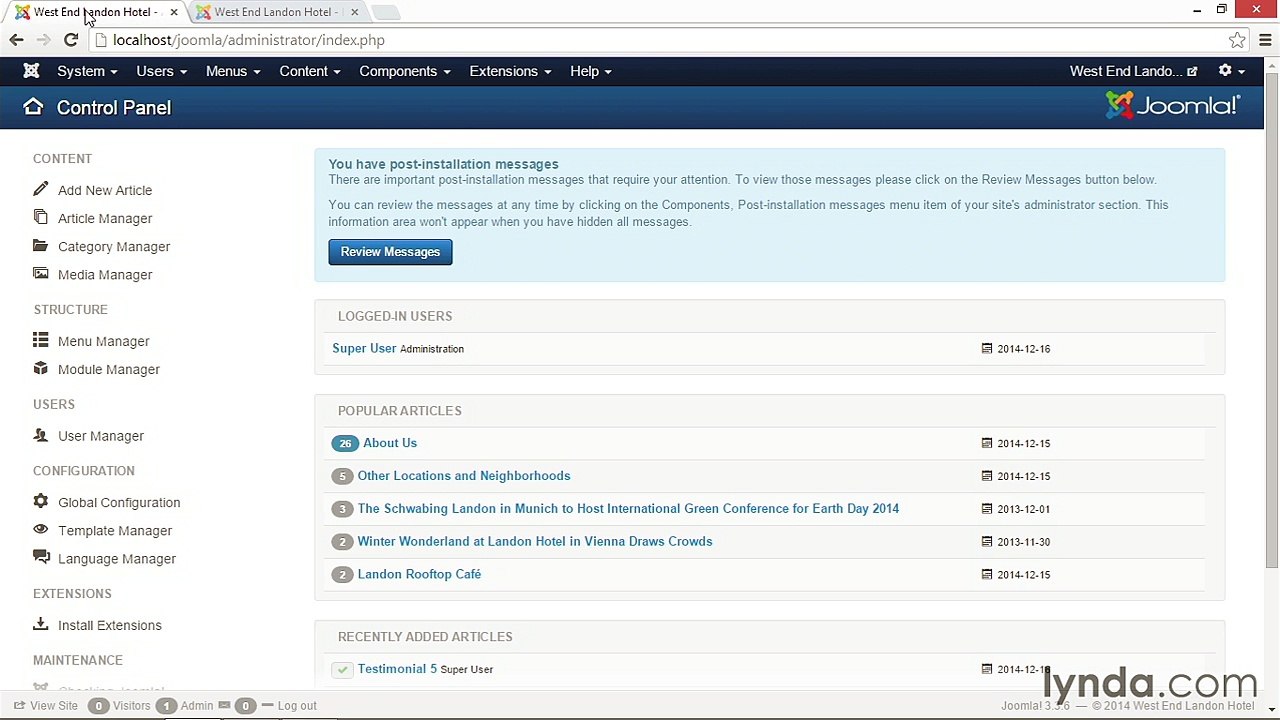Click the Control Panel home icon

[33, 107]
